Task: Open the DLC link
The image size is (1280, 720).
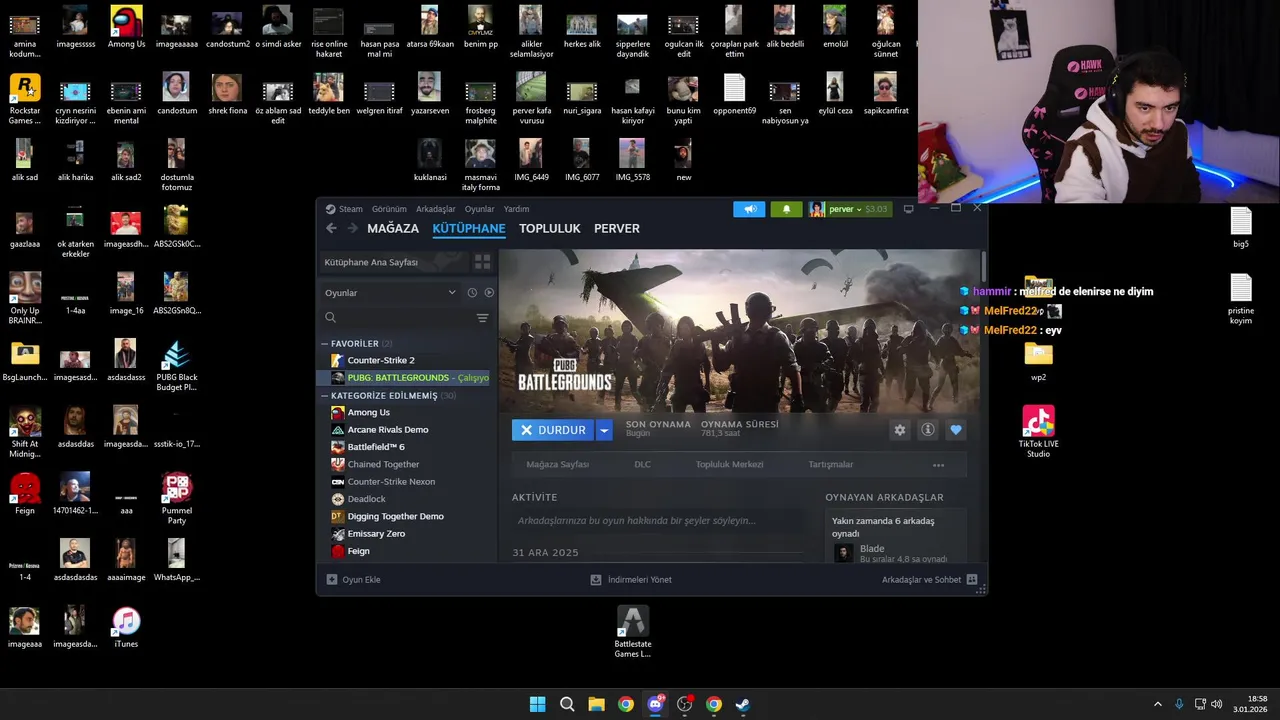Action: tap(642, 465)
